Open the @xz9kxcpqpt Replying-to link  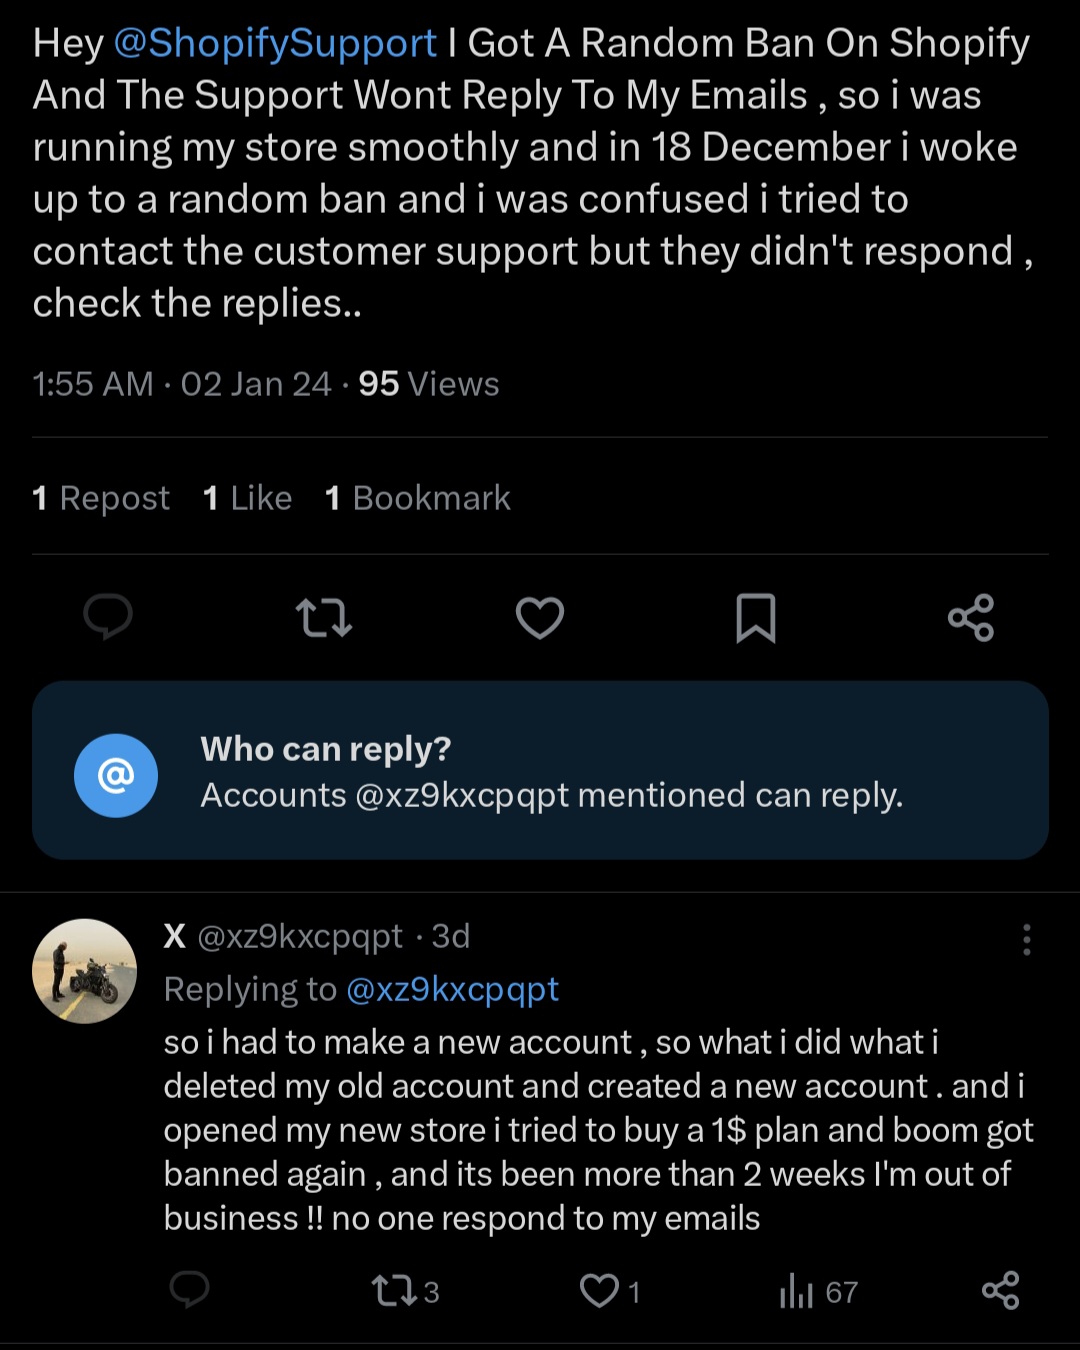(452, 989)
